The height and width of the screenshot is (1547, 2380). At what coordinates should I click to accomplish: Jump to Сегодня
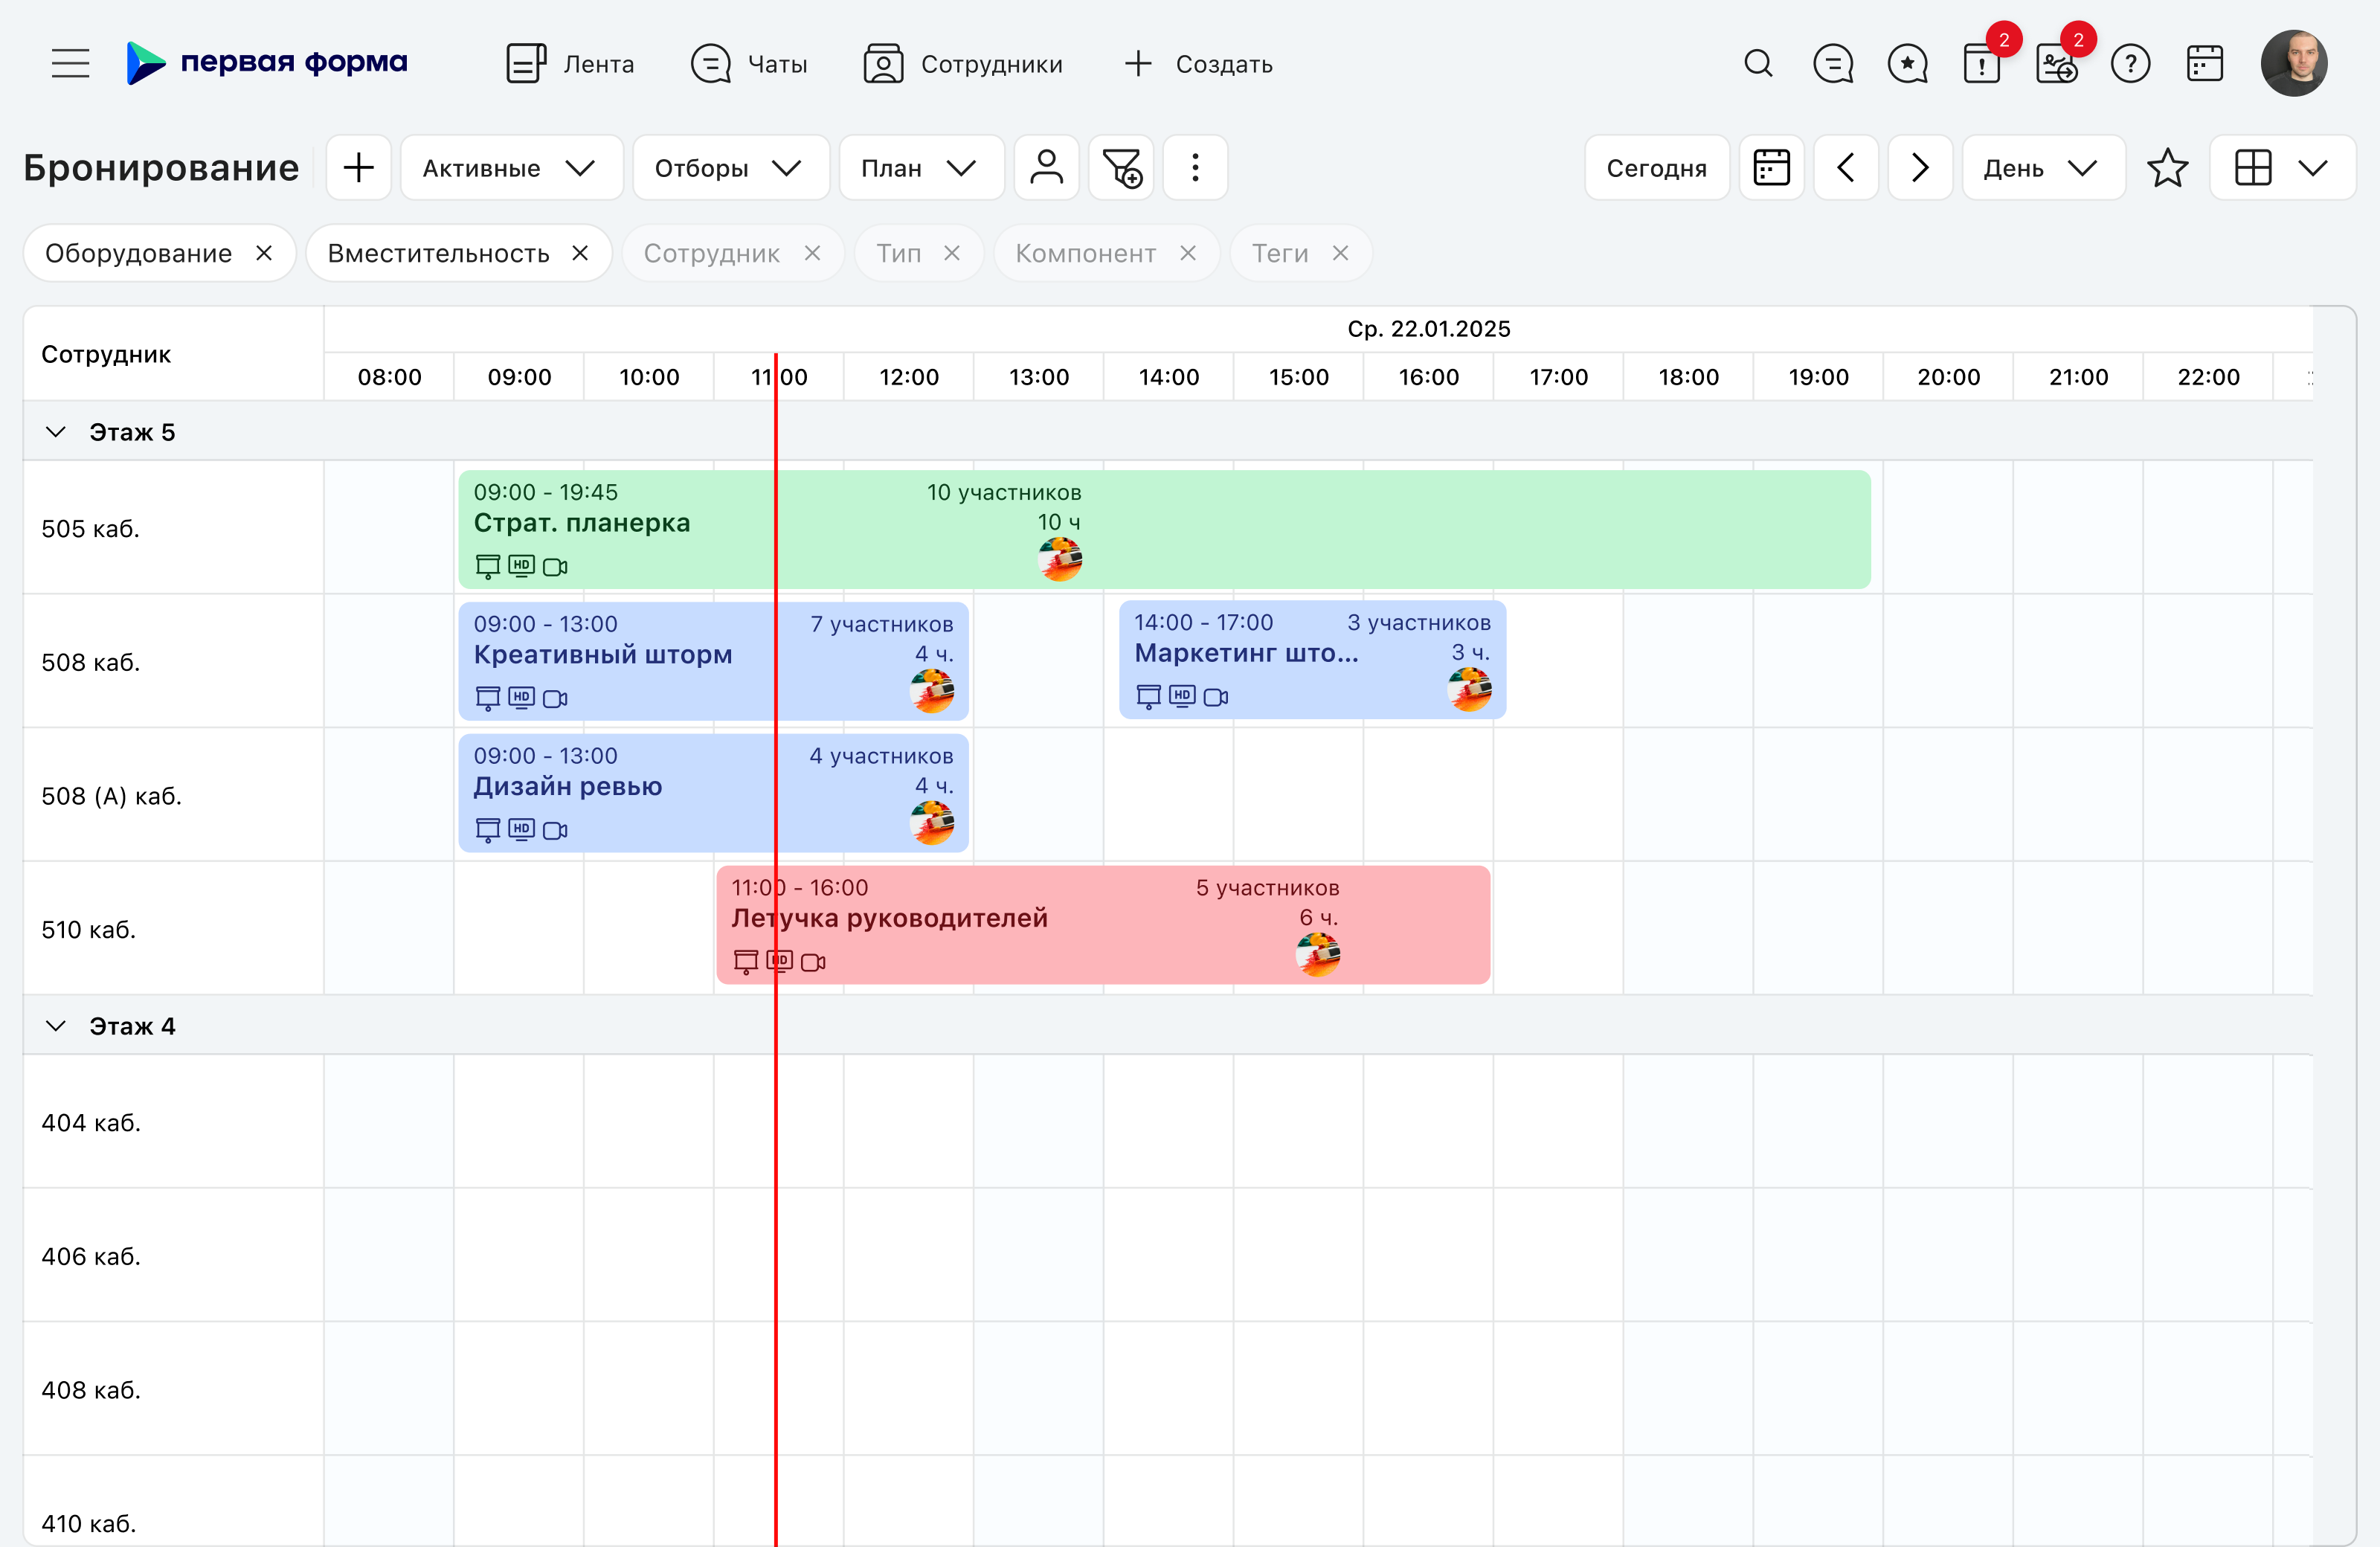pos(1656,168)
